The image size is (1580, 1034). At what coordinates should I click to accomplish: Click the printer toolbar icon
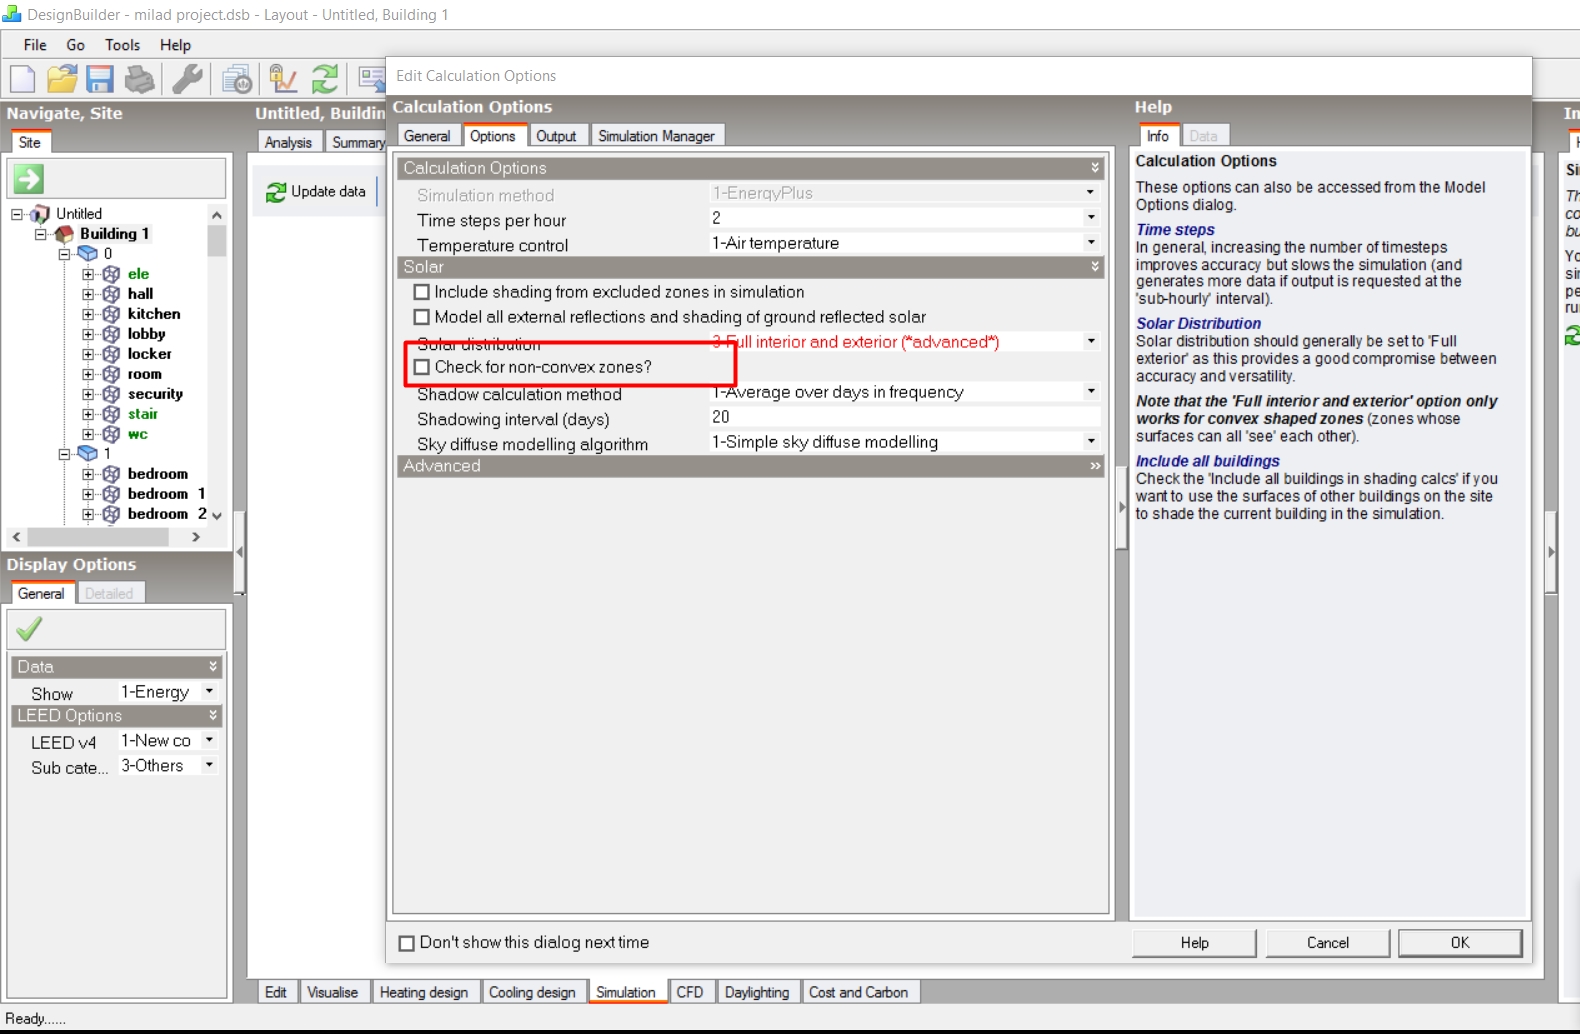tap(139, 79)
